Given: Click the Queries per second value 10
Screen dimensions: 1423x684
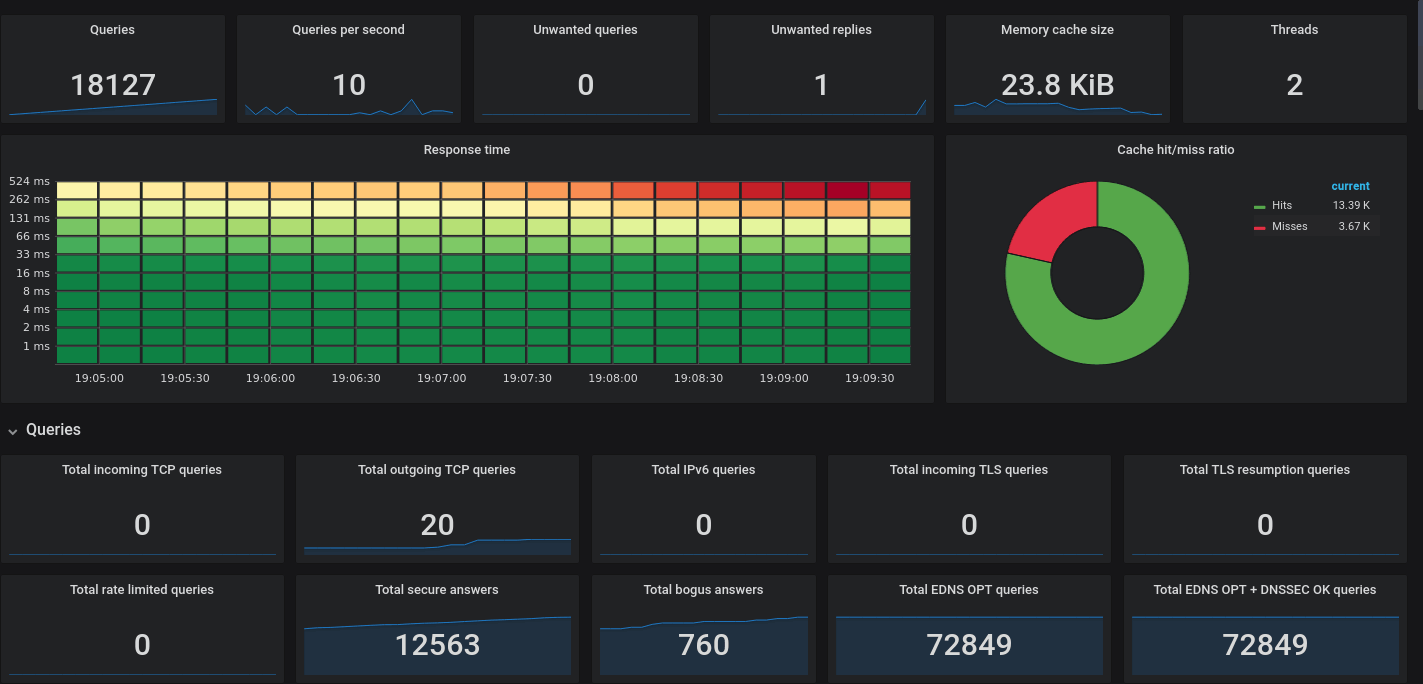Looking at the screenshot, I should 348,85.
